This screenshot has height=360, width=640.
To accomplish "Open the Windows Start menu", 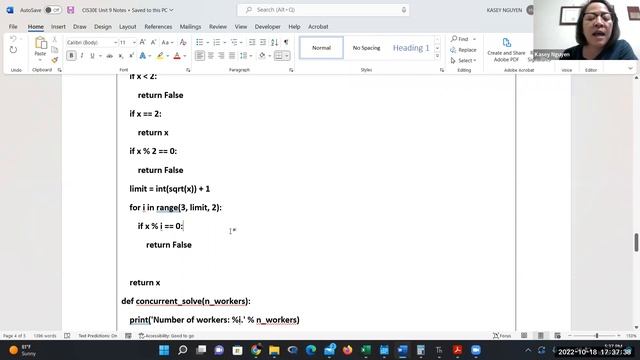I will coord(164,350).
